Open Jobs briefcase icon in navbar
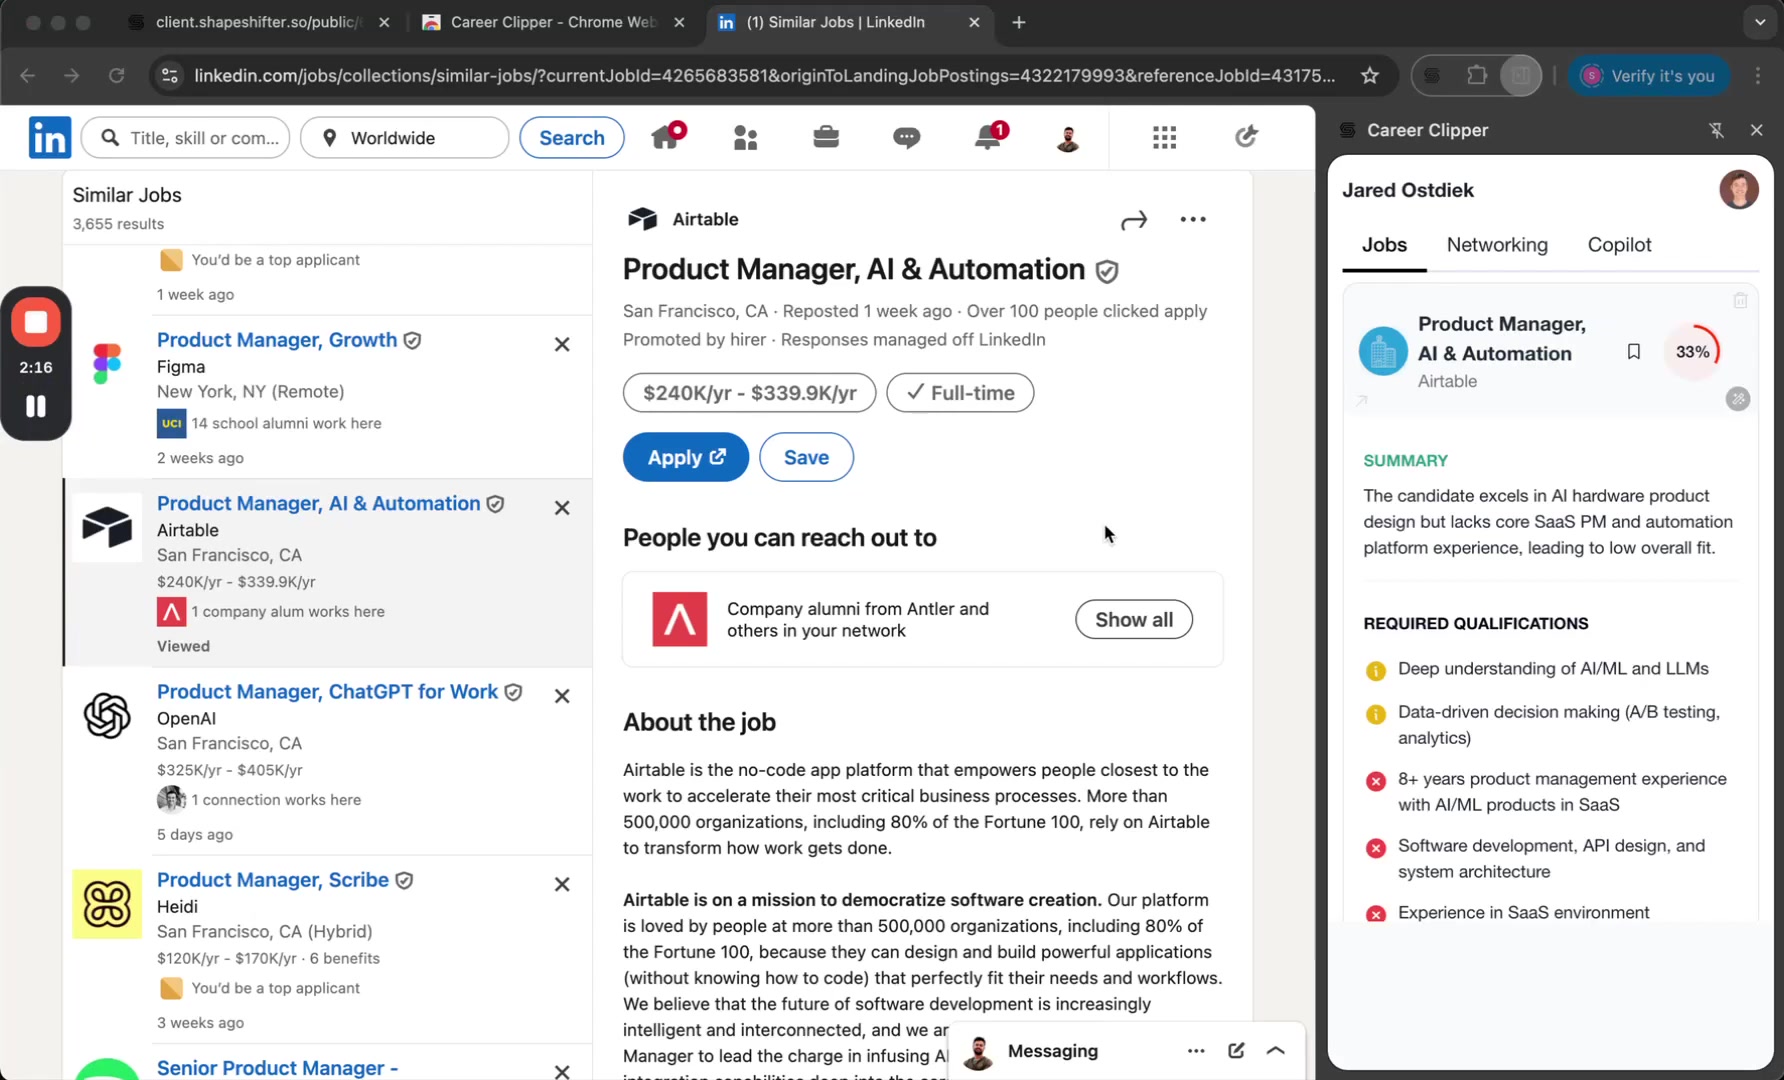The width and height of the screenshot is (1784, 1080). (826, 137)
